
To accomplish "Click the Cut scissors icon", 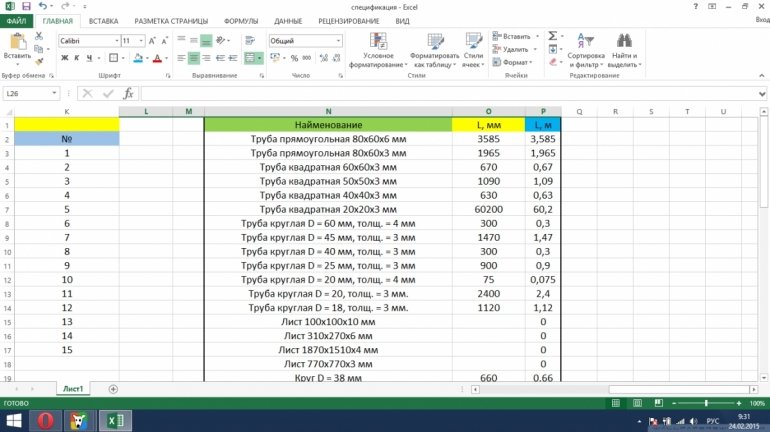I will pyautogui.click(x=39, y=35).
